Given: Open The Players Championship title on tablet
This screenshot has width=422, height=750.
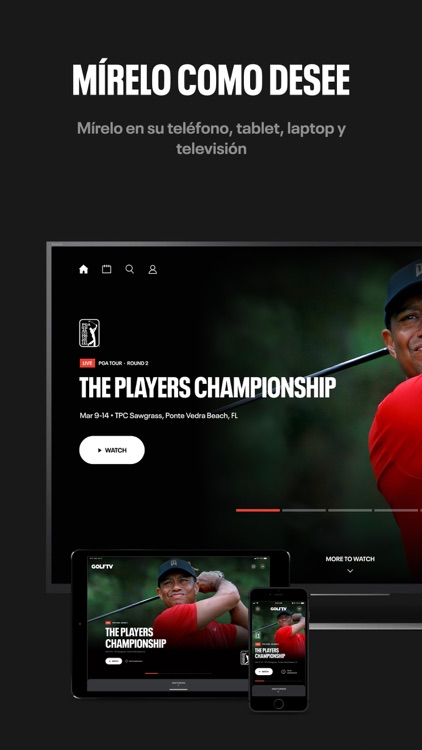Looking at the screenshot, I should 136,638.
